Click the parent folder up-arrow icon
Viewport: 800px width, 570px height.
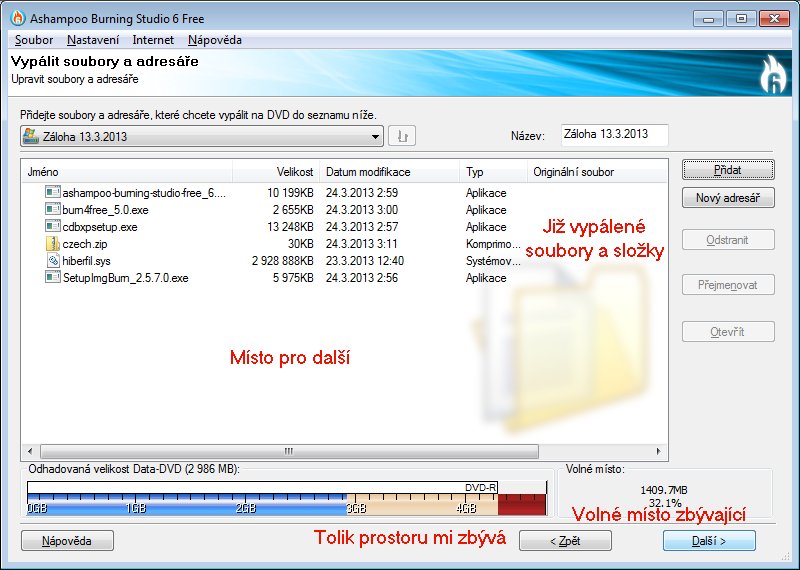tap(402, 136)
